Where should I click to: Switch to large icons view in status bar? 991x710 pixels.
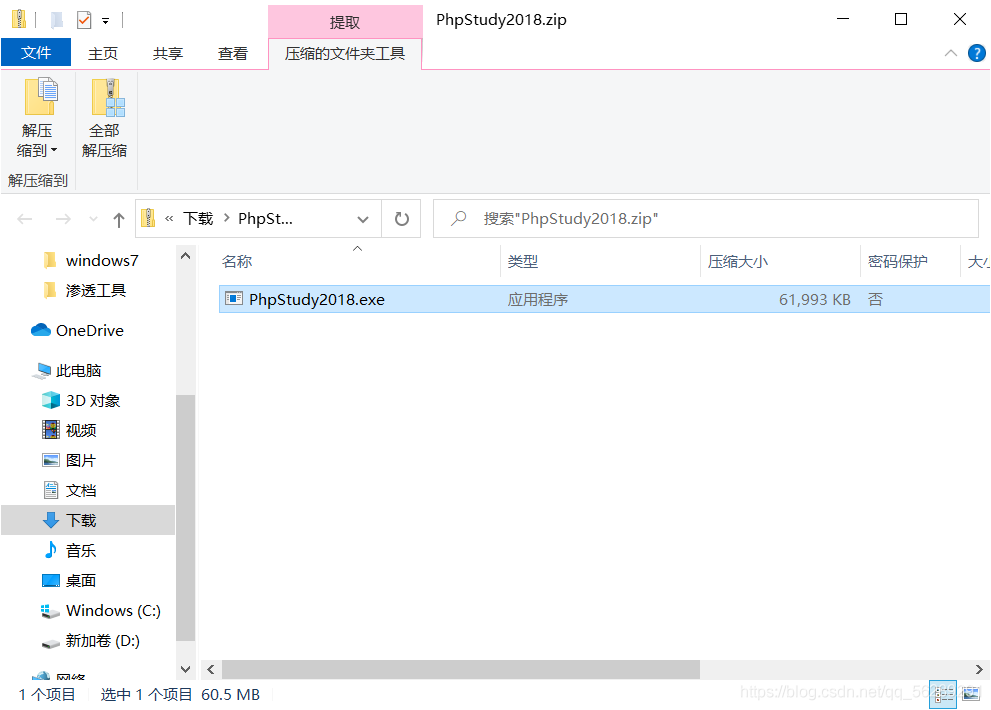pyautogui.click(x=972, y=693)
